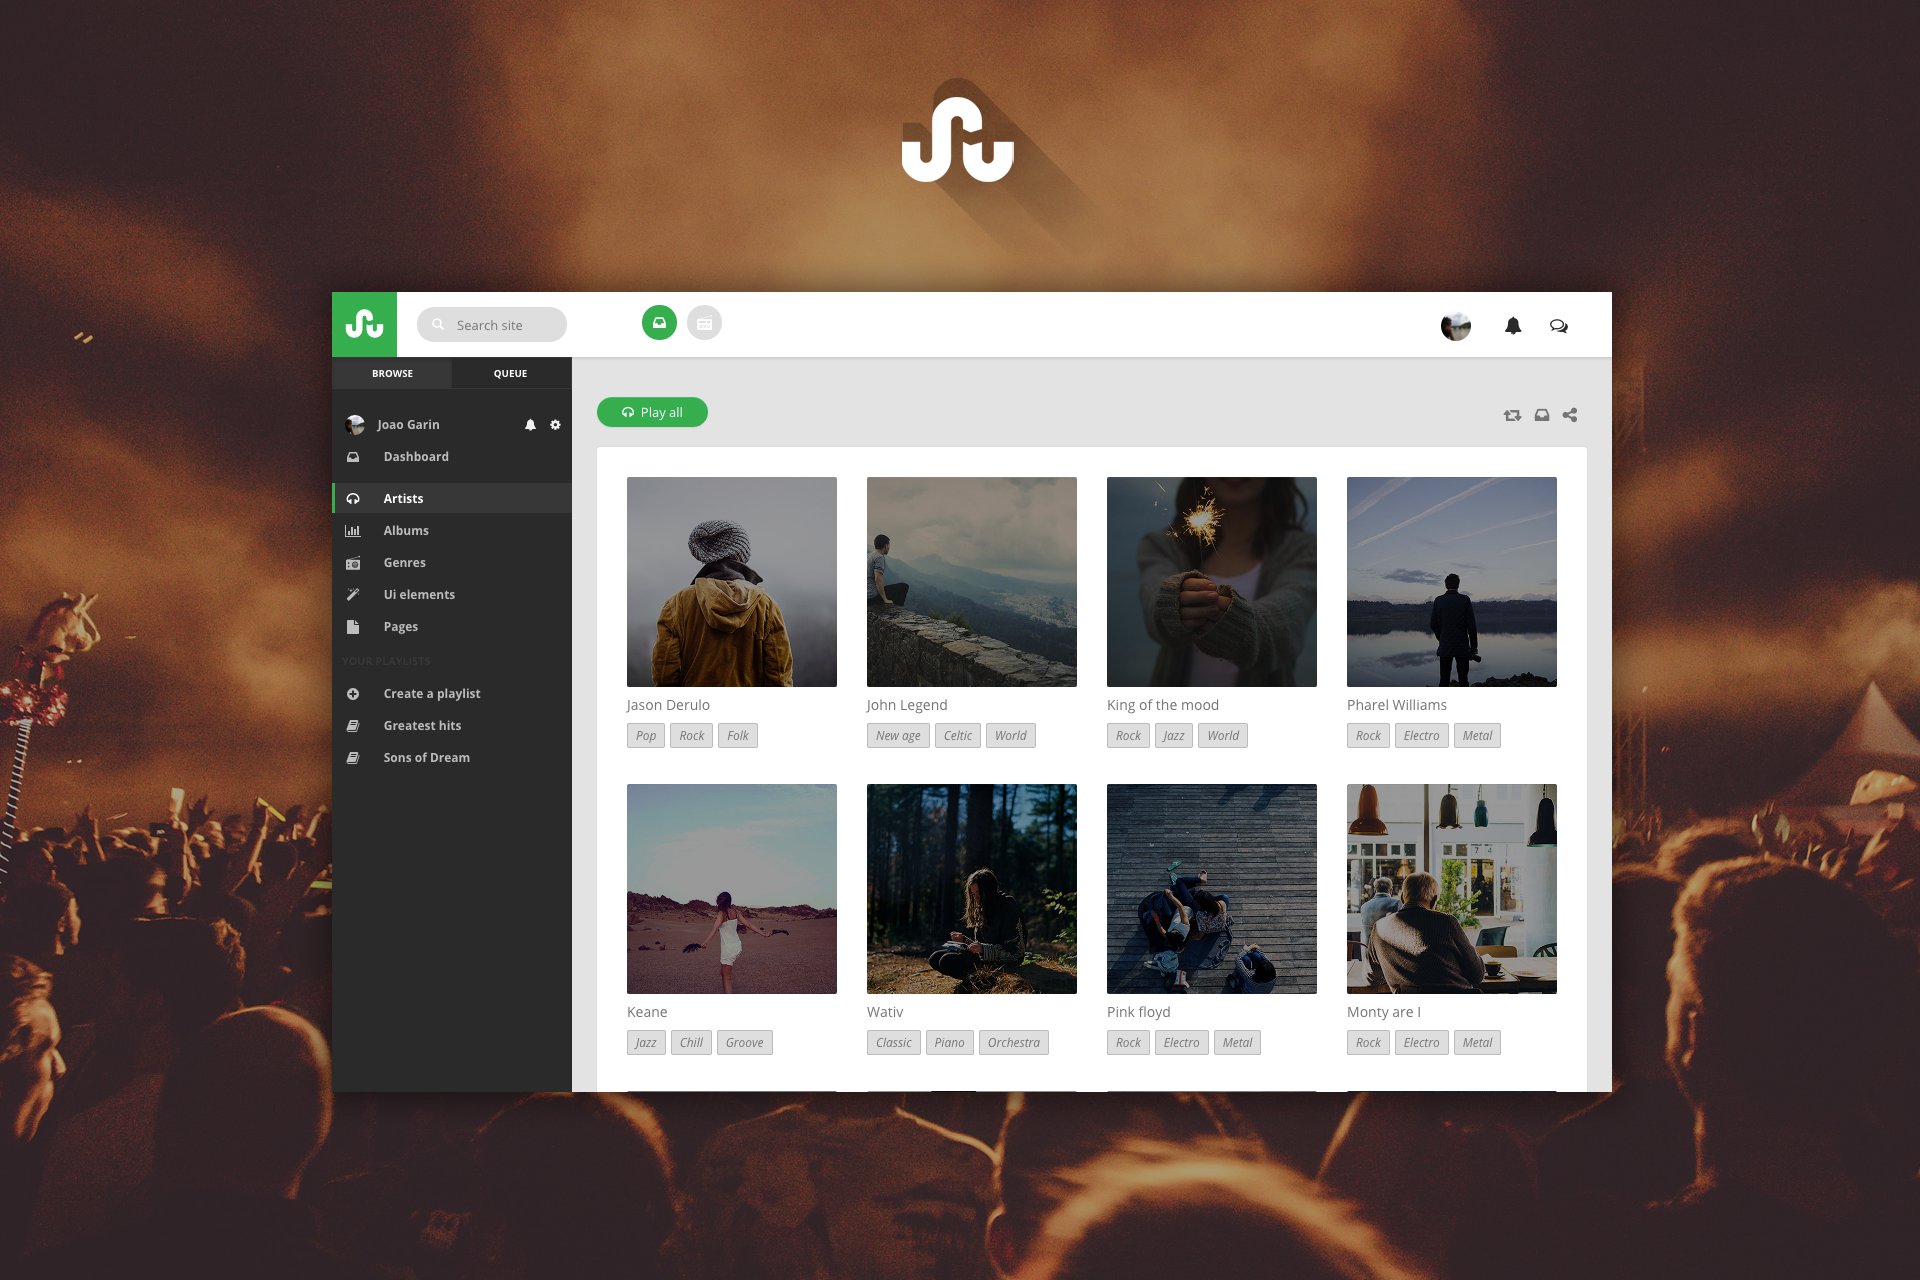Open the Greatest hits playlist
The height and width of the screenshot is (1280, 1920).
422,726
